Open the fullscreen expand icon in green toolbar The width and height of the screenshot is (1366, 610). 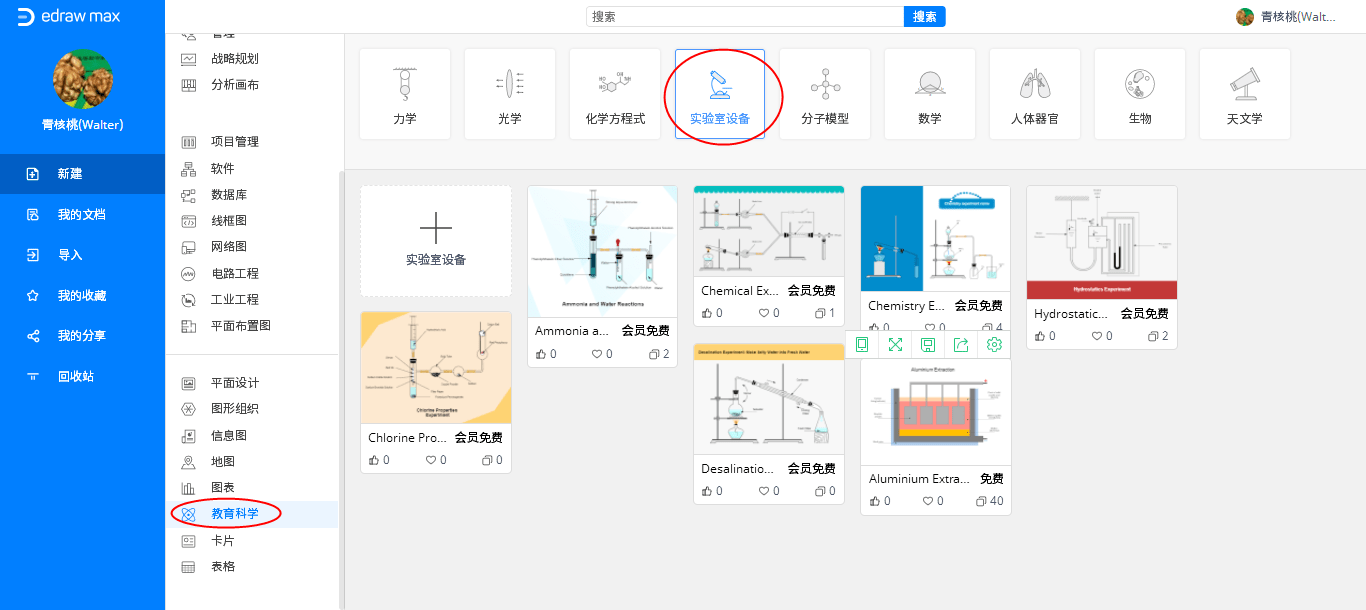[895, 345]
